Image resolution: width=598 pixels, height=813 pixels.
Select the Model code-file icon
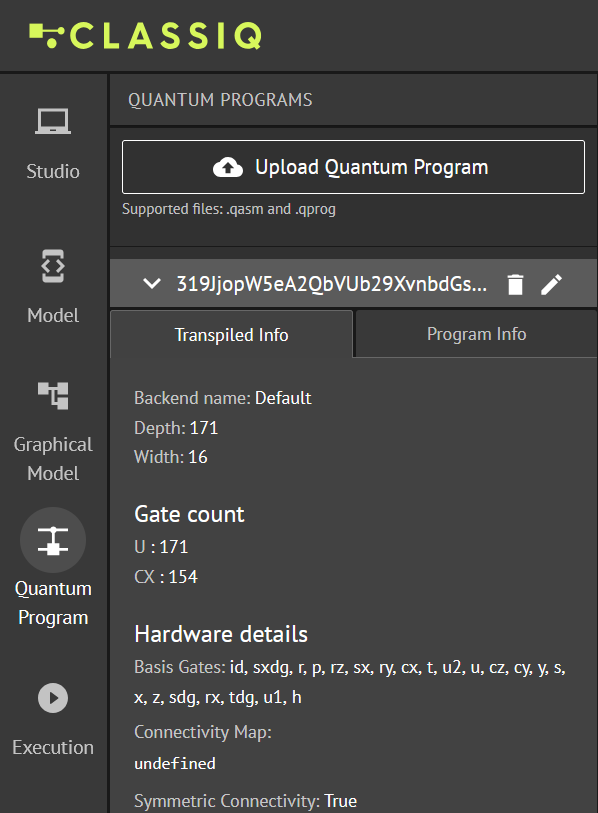[53, 266]
